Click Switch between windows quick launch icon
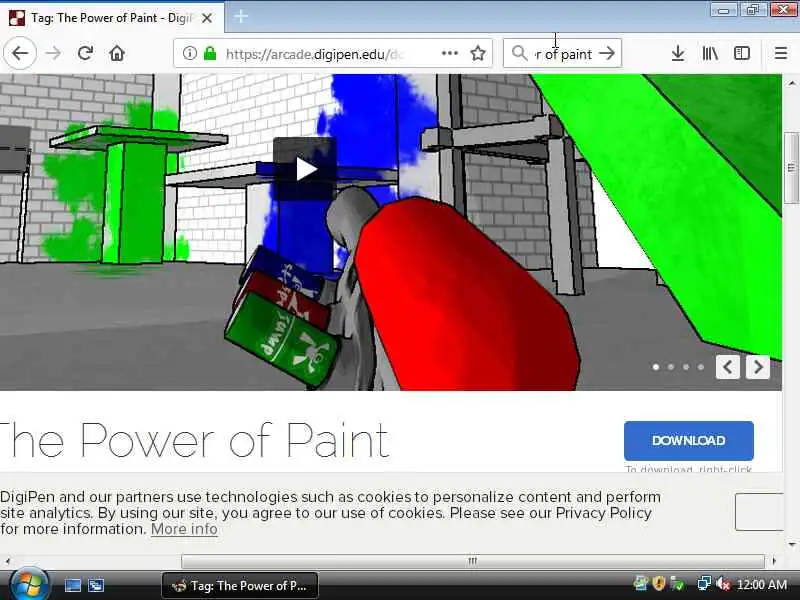The height and width of the screenshot is (600, 800). tap(96, 585)
